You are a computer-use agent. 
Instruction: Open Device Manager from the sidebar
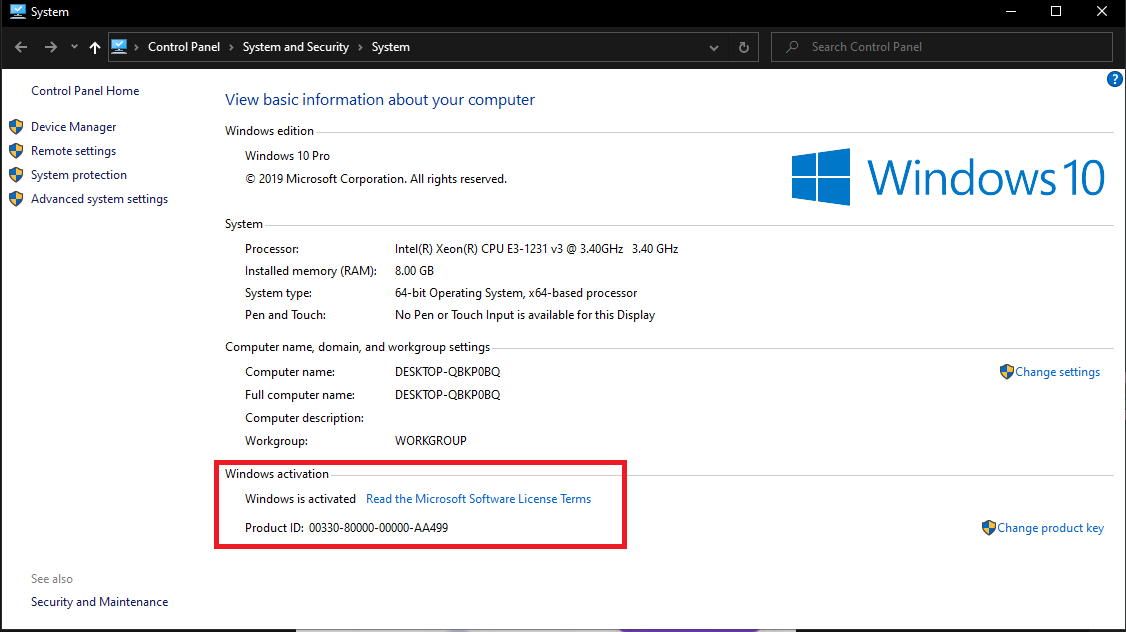pyautogui.click(x=73, y=127)
